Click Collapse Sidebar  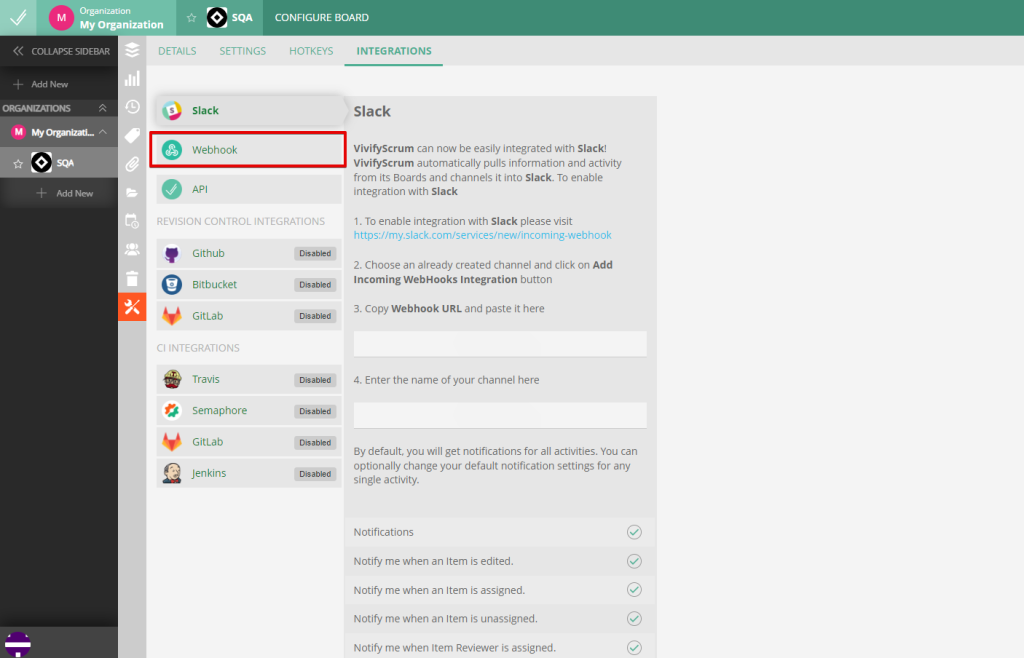click(x=60, y=51)
